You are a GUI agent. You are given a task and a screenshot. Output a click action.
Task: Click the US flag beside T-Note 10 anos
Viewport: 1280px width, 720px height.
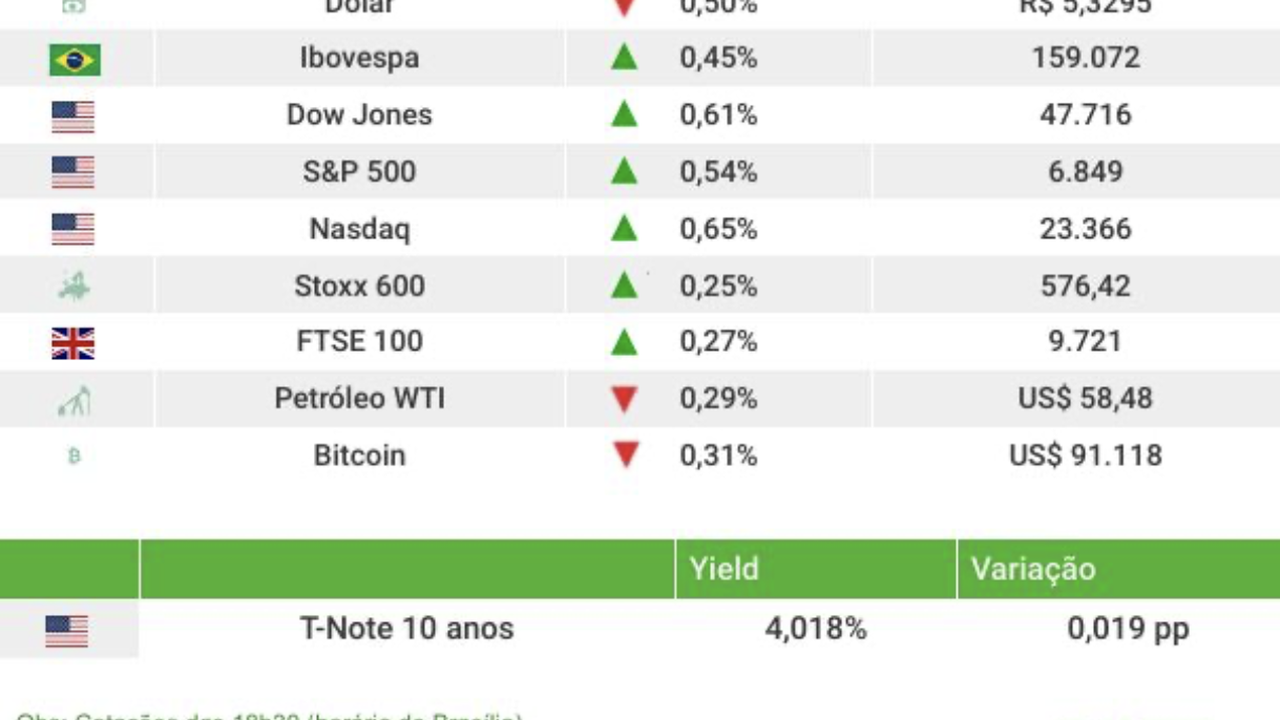pos(67,631)
